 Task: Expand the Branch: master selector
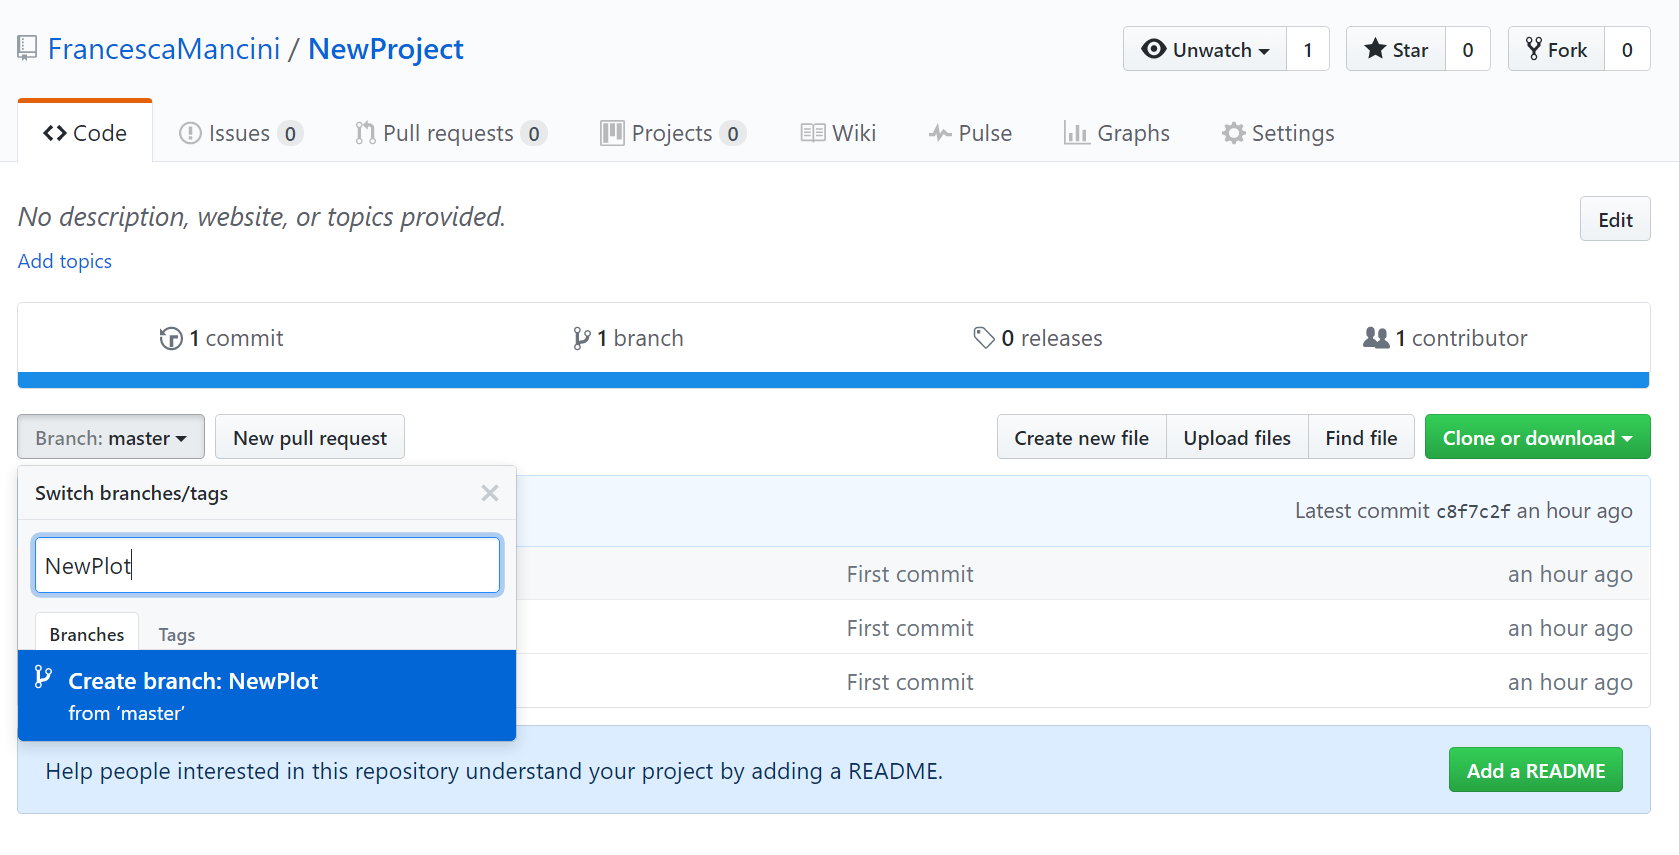[111, 437]
